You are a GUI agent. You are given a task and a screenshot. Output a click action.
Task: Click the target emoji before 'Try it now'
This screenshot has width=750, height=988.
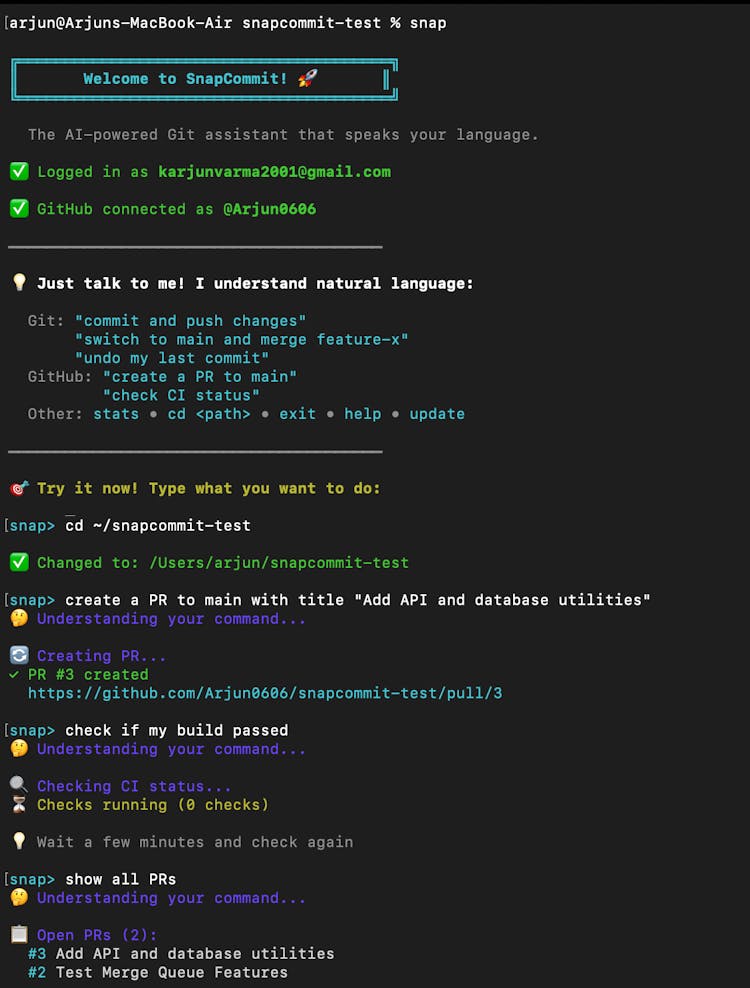(19, 488)
